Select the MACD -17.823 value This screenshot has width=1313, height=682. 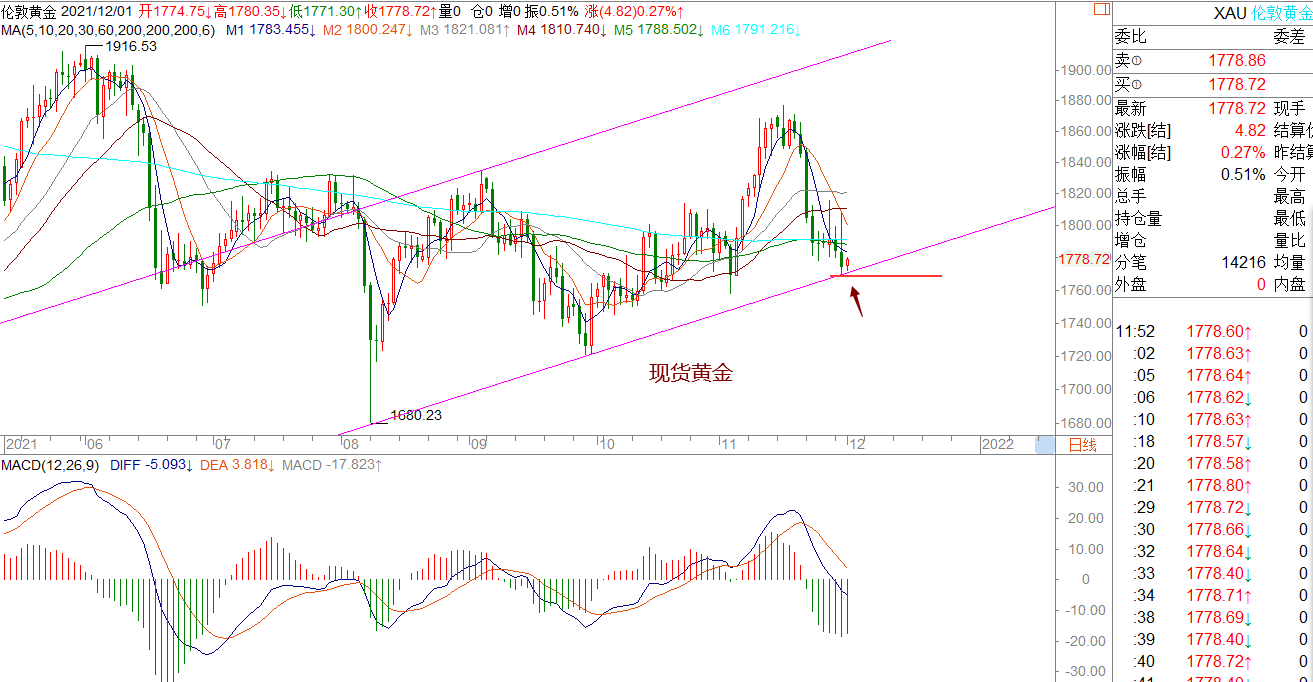pyautogui.click(x=332, y=465)
